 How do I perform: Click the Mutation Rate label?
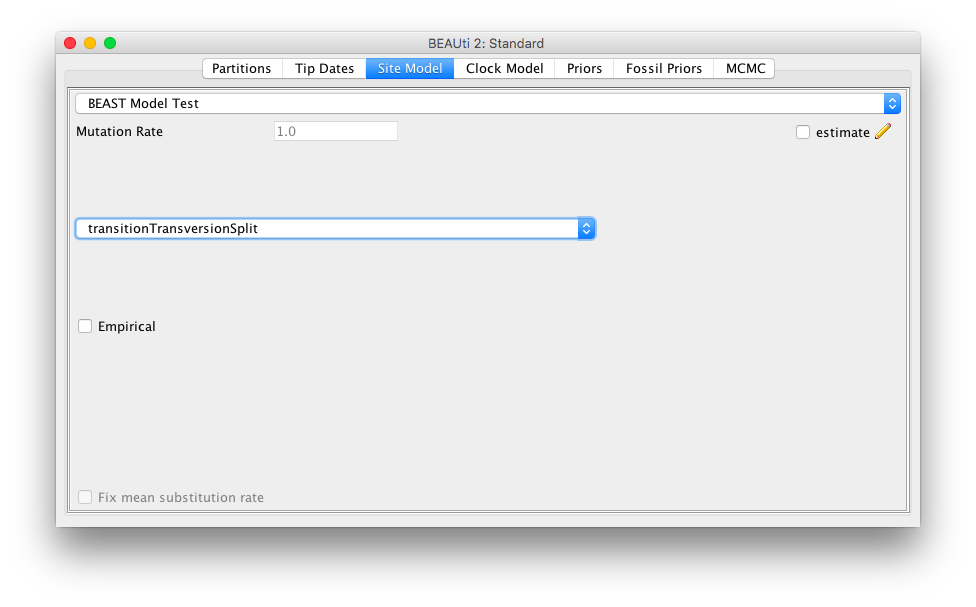pos(120,131)
